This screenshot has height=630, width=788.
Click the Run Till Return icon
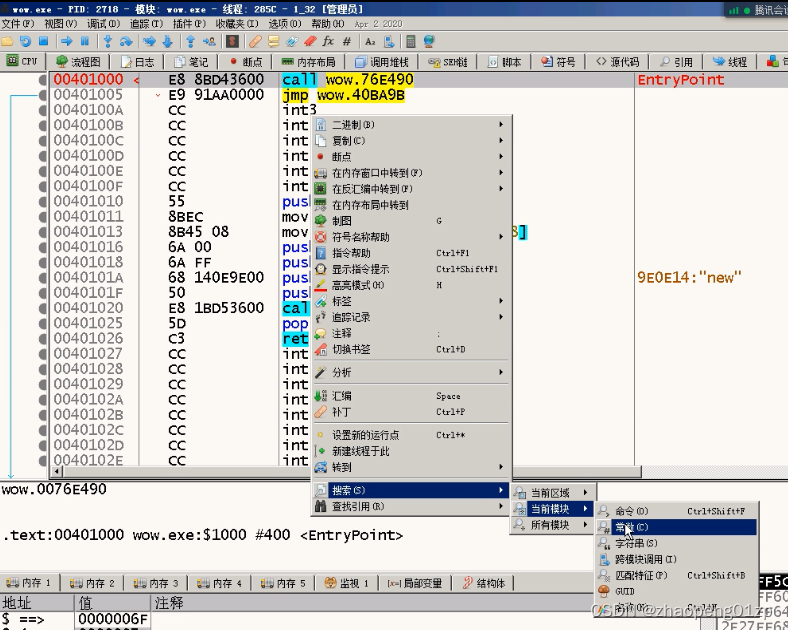click(190, 41)
